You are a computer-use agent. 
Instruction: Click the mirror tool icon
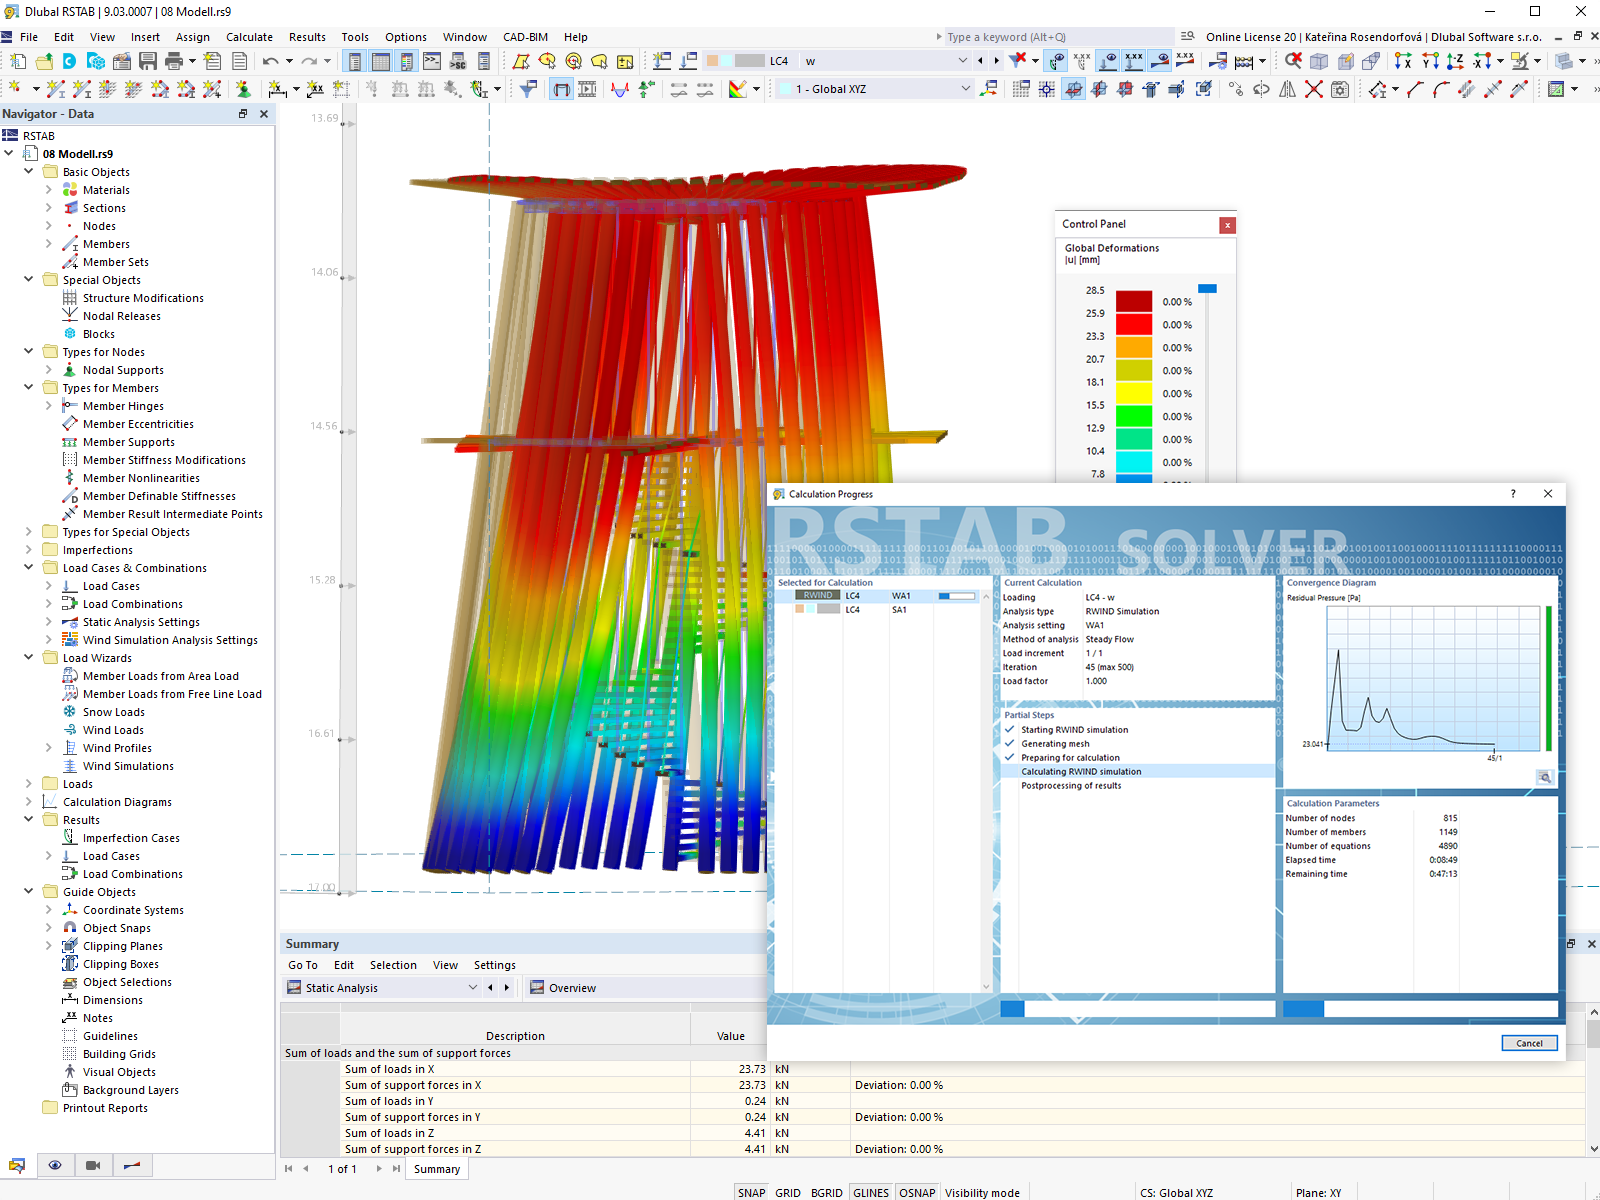(1288, 89)
